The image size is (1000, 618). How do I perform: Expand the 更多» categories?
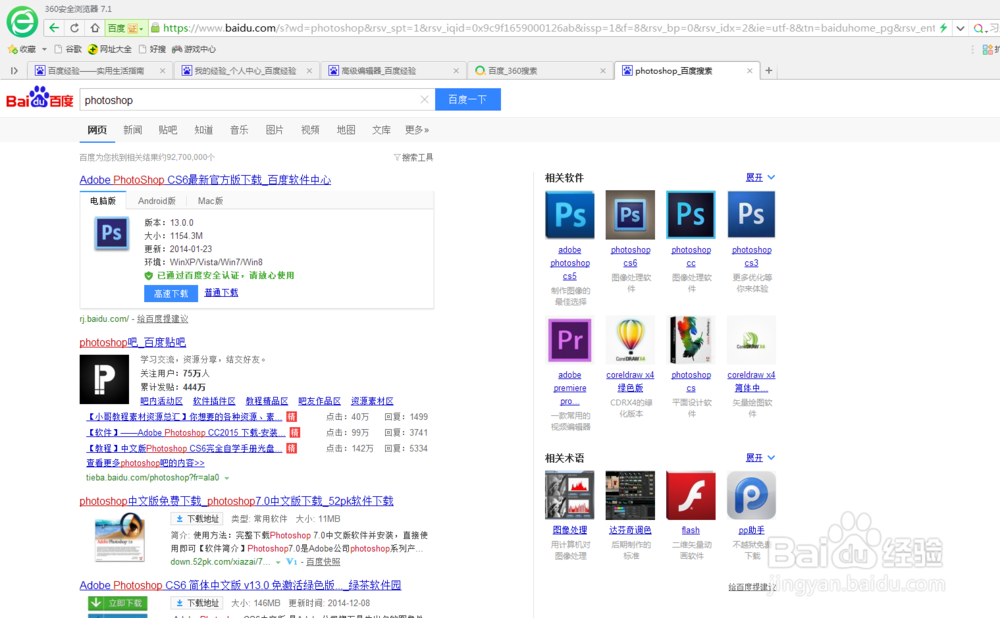(x=417, y=130)
